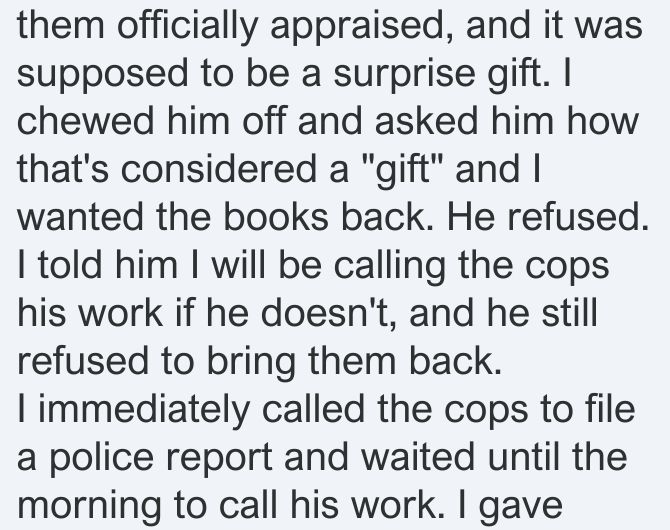Image resolution: width=670 pixels, height=530 pixels.
Task: Click the words "waited until the"
Action: (x=494, y=457)
